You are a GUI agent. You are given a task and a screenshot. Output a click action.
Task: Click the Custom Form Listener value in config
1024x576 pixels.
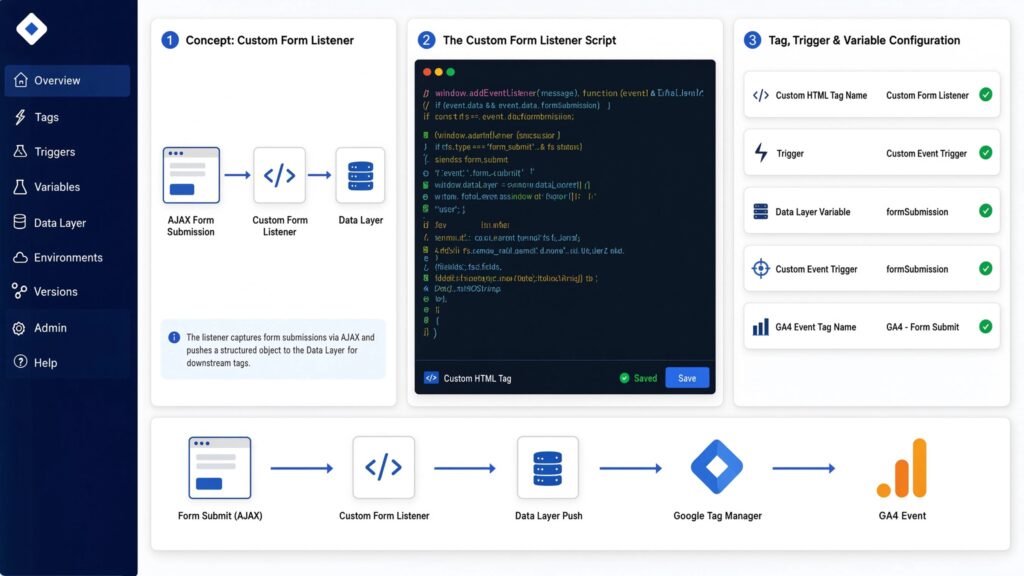(927, 95)
